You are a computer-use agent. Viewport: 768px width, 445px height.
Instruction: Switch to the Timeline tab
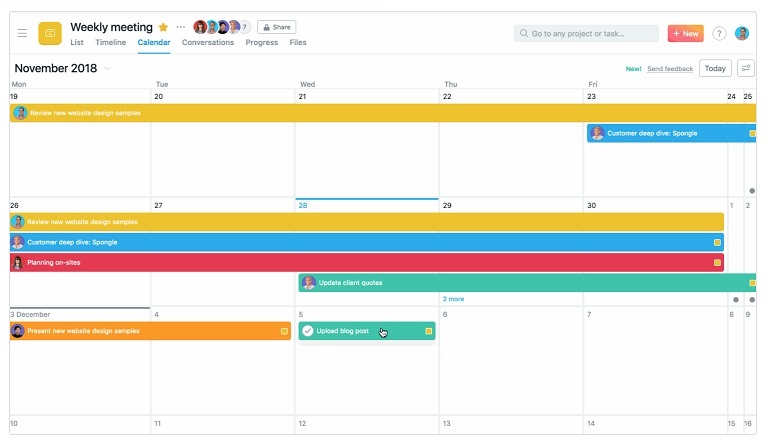[110, 43]
